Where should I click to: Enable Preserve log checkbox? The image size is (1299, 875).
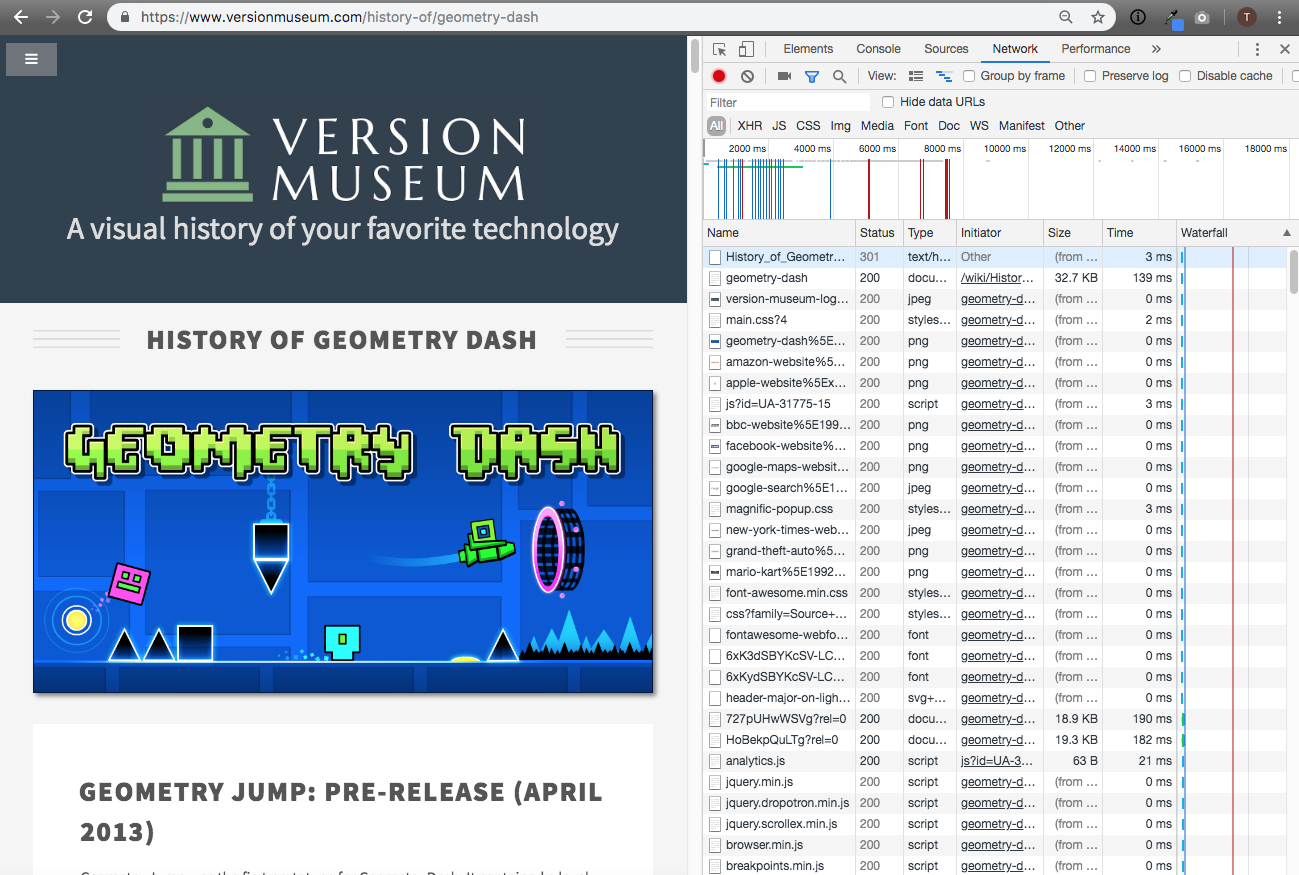1090,76
